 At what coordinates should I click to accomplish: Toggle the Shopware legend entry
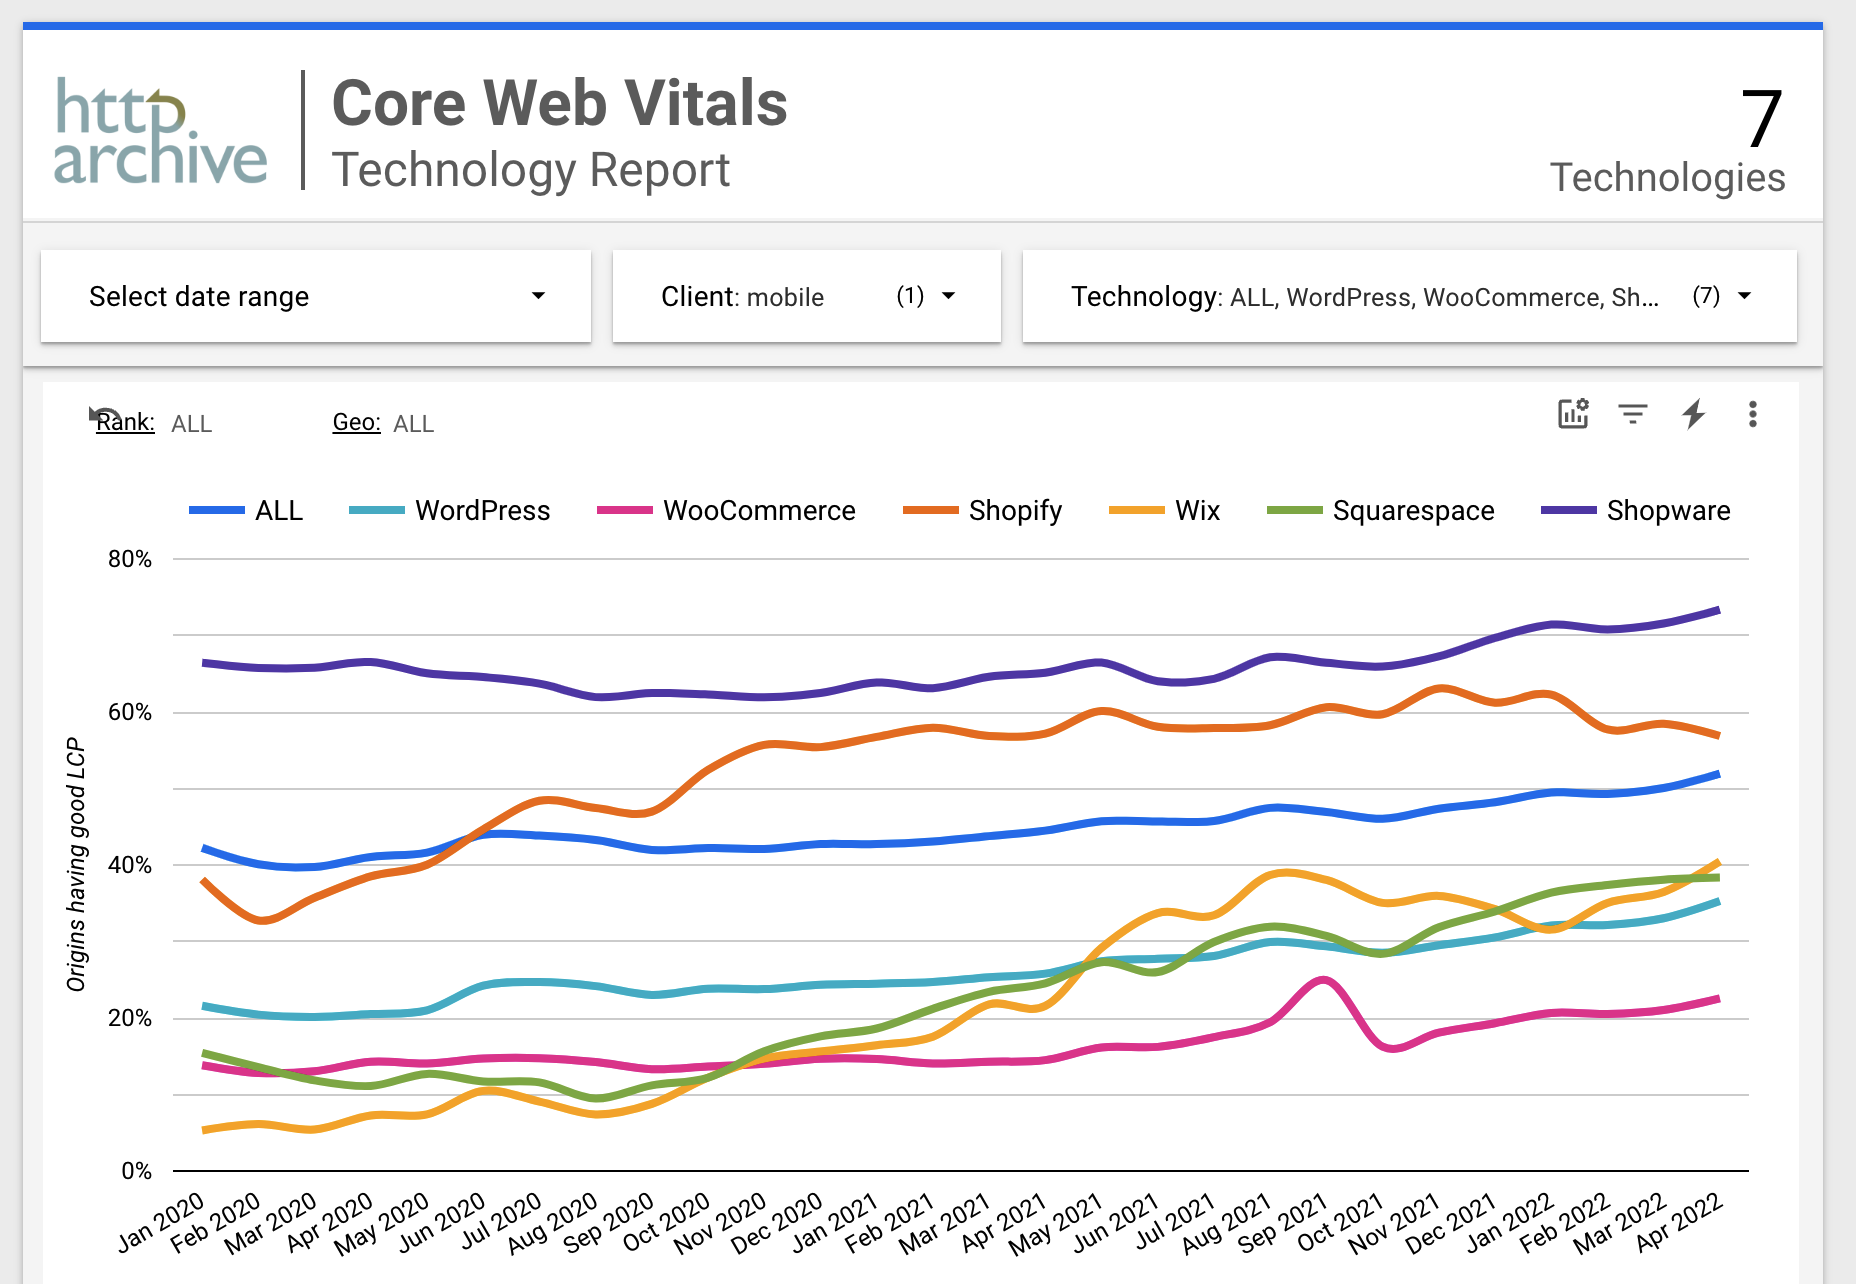[1635, 510]
